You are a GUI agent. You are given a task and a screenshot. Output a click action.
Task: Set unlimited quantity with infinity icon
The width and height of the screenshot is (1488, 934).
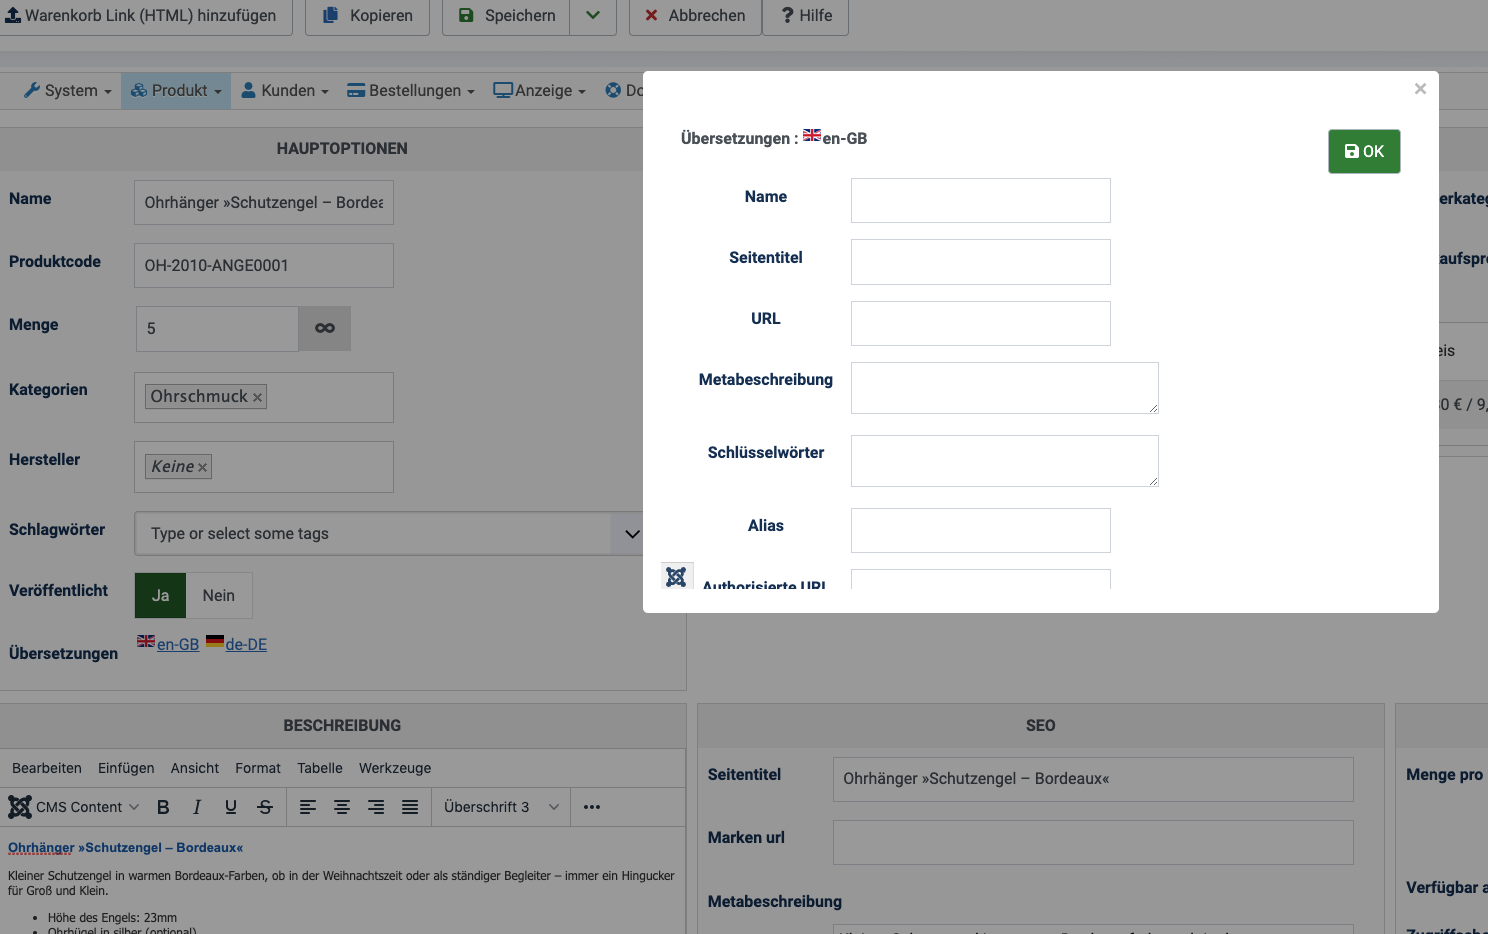coord(325,328)
